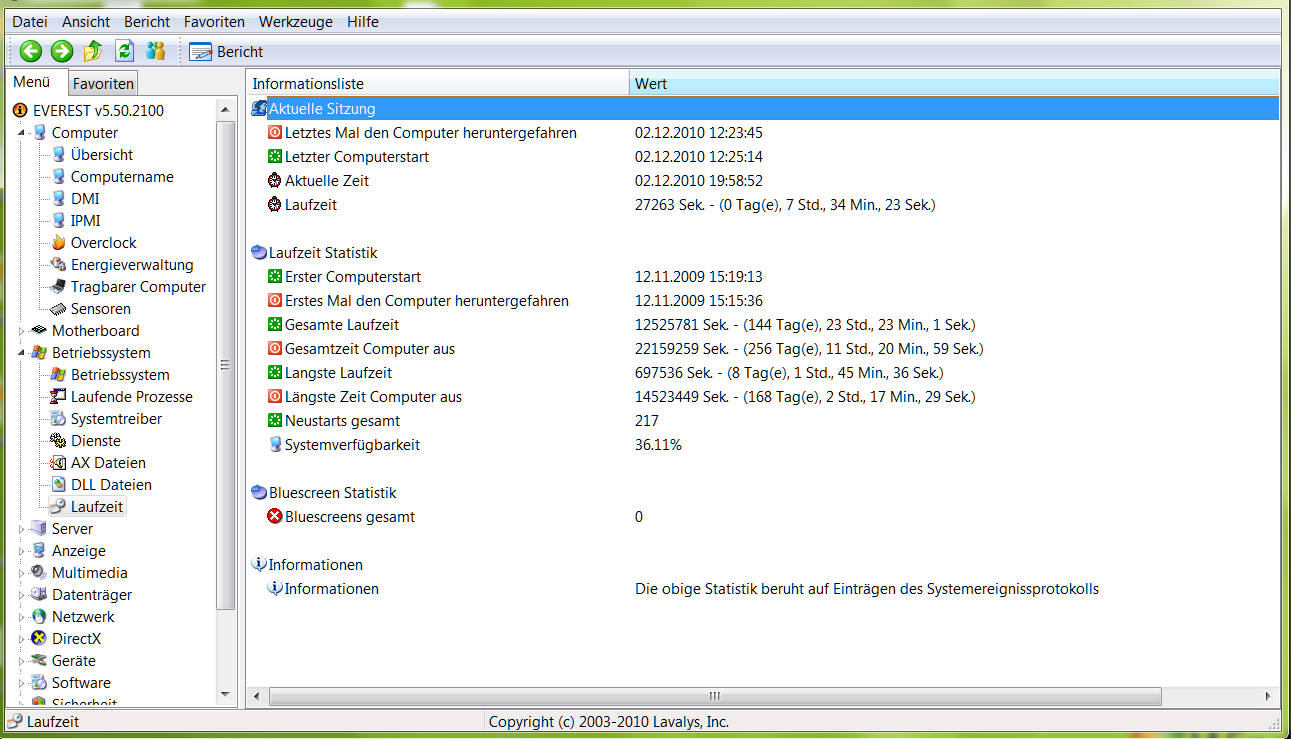Click the Betriebssystem child item Windows icon
Screen dimensions: 1291x739
[x=59, y=375]
